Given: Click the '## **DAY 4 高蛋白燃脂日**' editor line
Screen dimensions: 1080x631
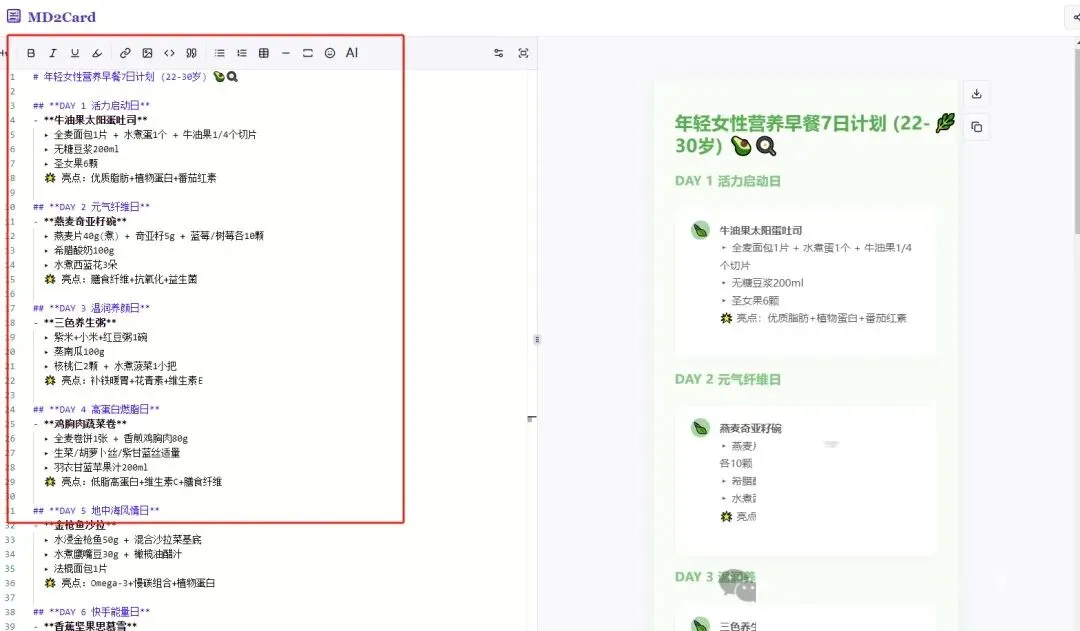Looking at the screenshot, I should point(96,409).
